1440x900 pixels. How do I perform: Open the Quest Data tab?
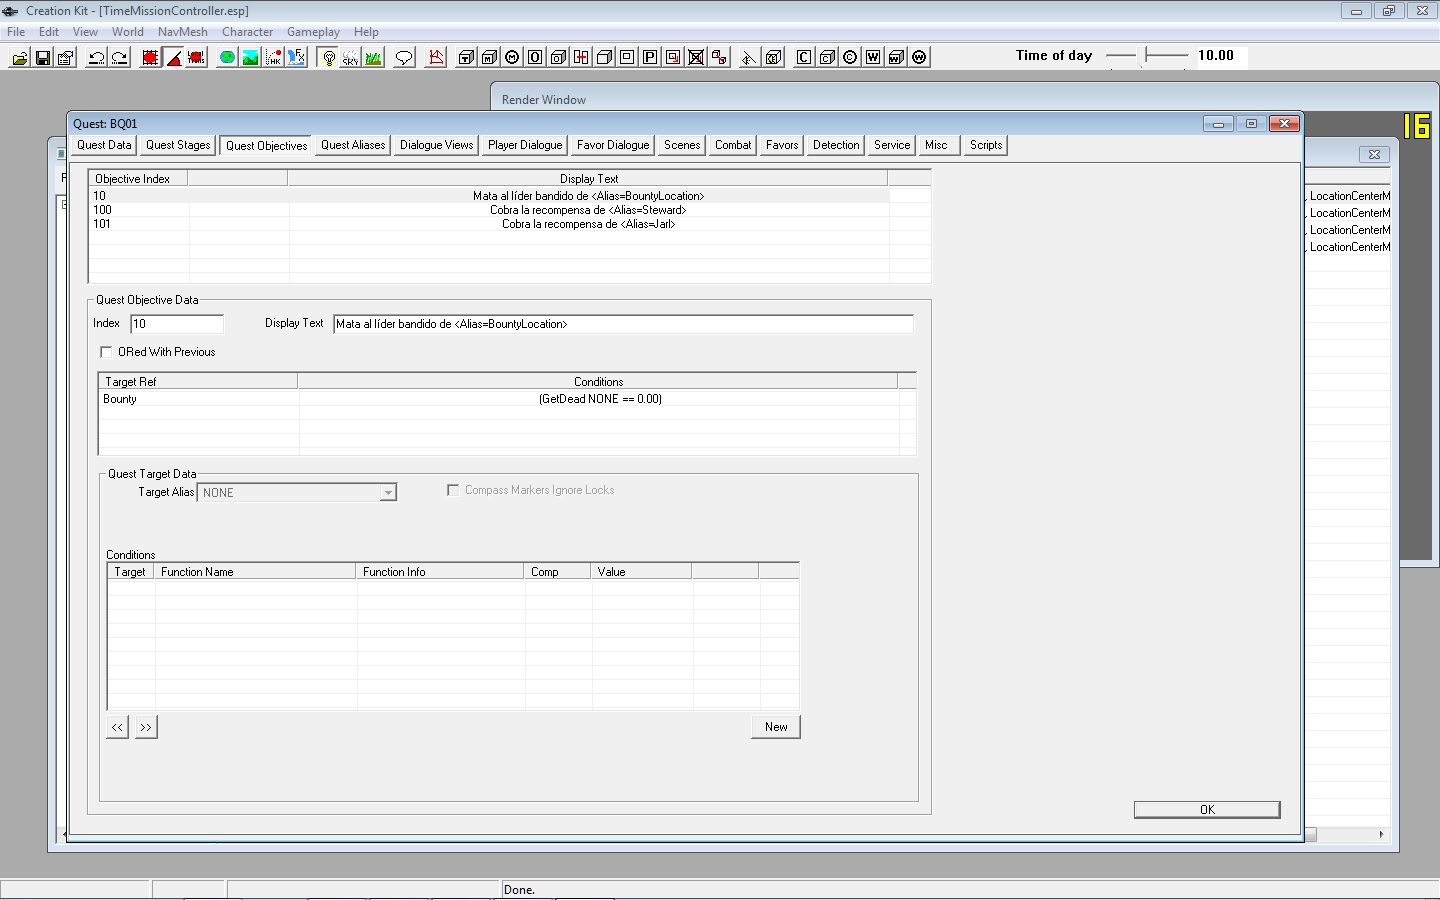[104, 145]
